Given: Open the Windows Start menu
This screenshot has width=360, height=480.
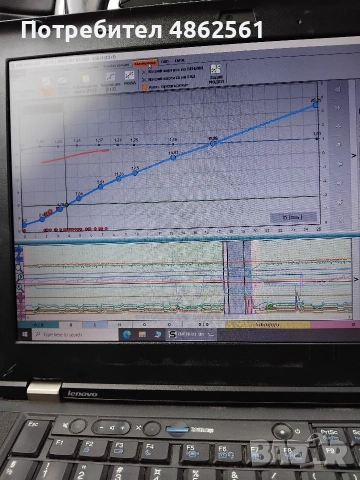Looking at the screenshot, I should click(25, 334).
